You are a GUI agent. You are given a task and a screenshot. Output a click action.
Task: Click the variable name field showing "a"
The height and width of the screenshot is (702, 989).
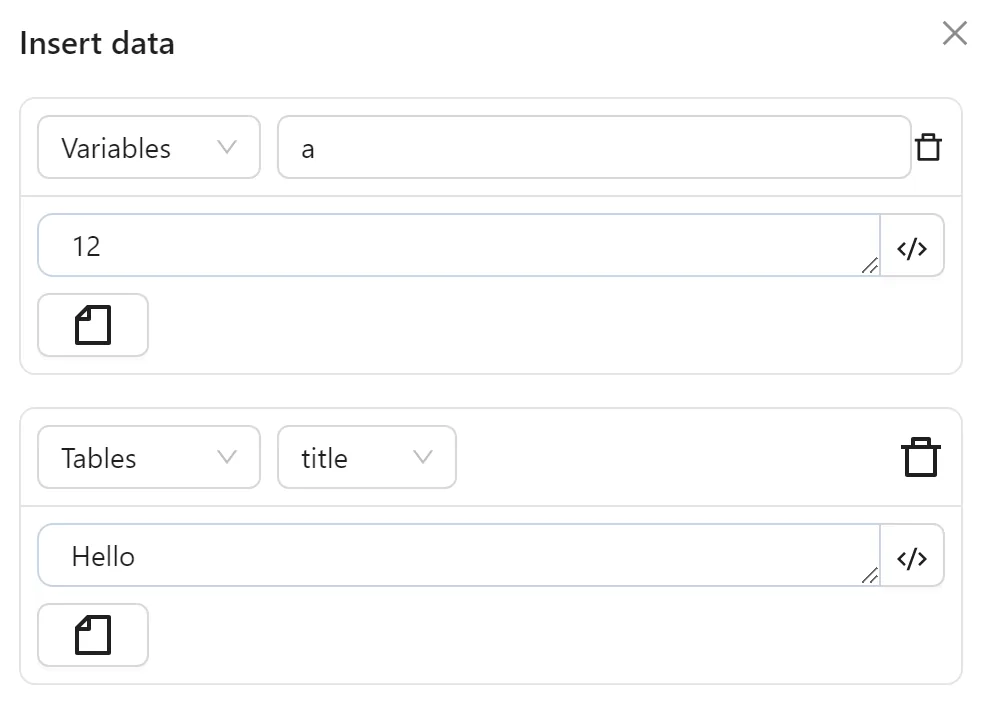point(594,147)
